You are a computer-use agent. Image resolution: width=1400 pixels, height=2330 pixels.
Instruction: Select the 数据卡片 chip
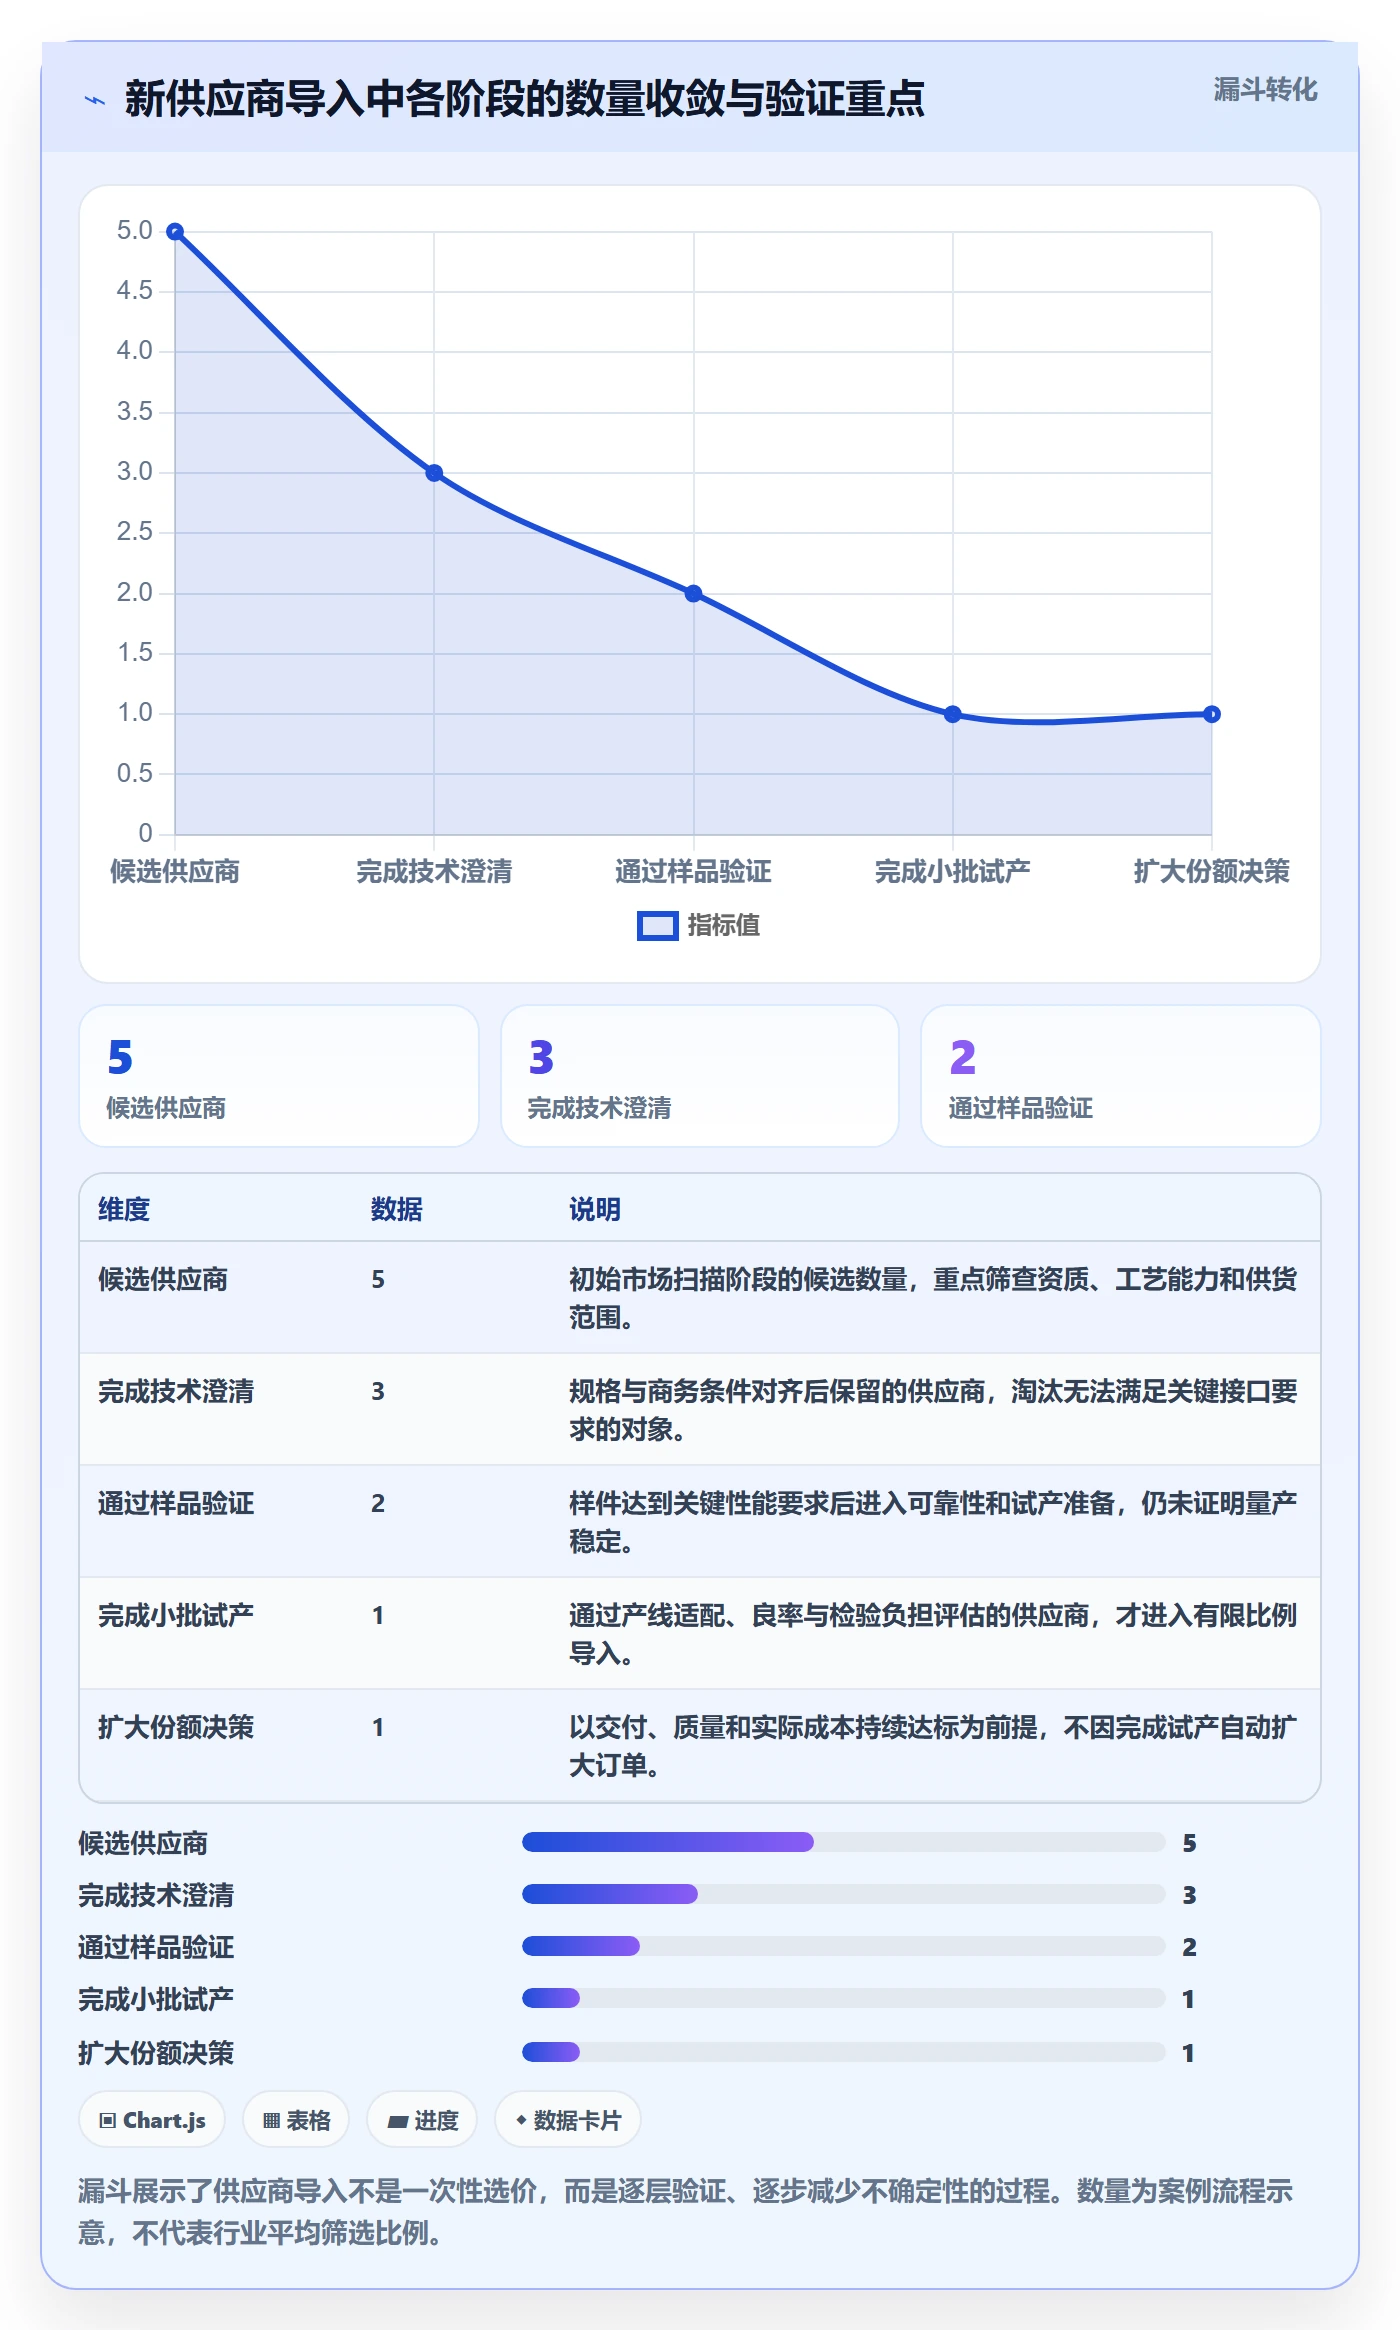567,2120
